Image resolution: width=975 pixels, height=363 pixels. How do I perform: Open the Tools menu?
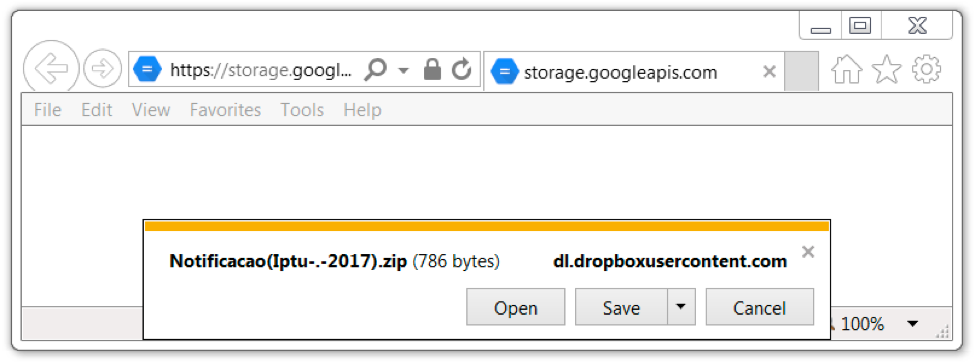point(302,110)
